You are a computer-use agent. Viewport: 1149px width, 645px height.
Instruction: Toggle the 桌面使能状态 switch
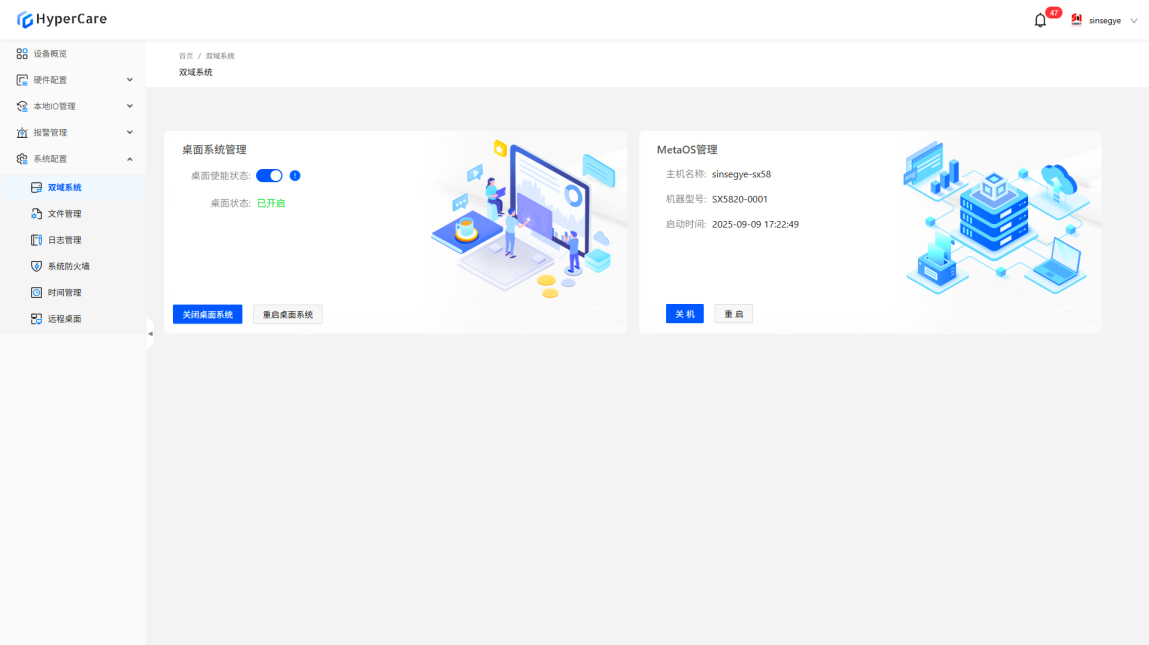point(269,176)
